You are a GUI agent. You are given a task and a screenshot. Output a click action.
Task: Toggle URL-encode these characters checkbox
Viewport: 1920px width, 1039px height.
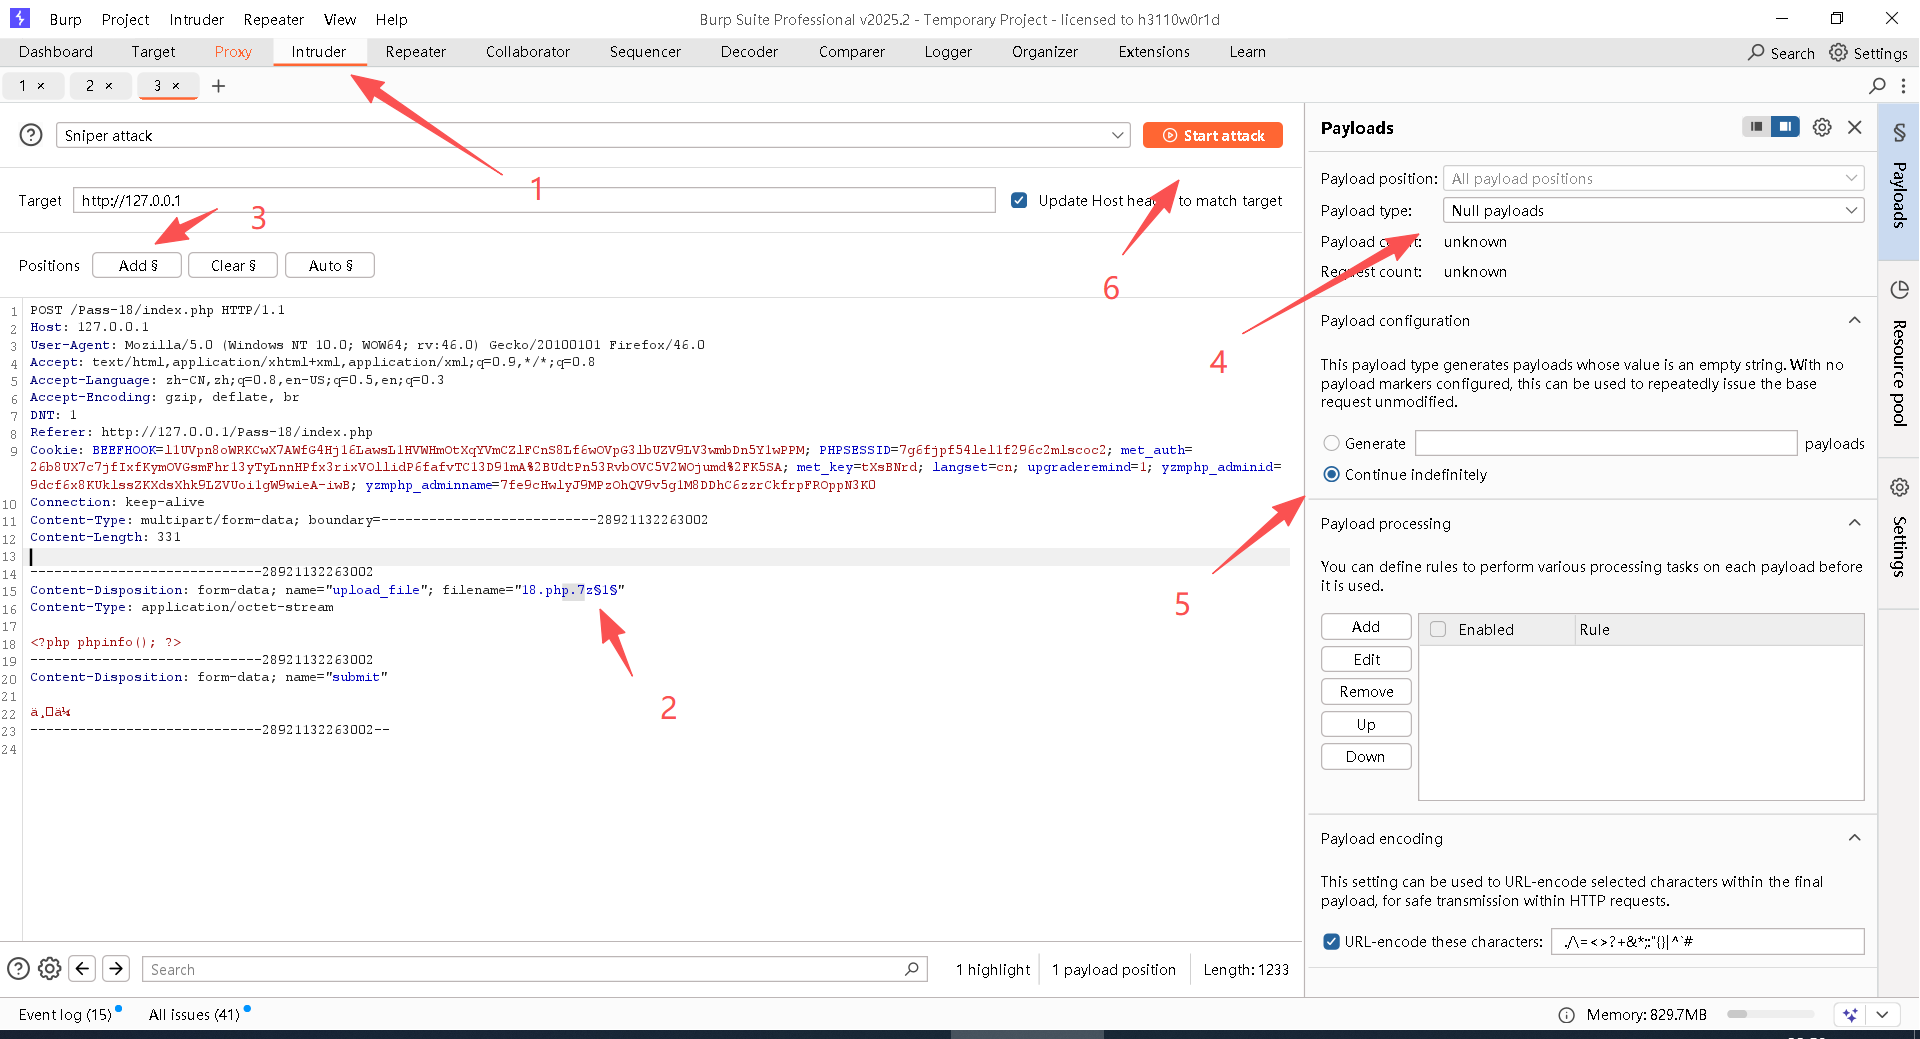tap(1331, 941)
